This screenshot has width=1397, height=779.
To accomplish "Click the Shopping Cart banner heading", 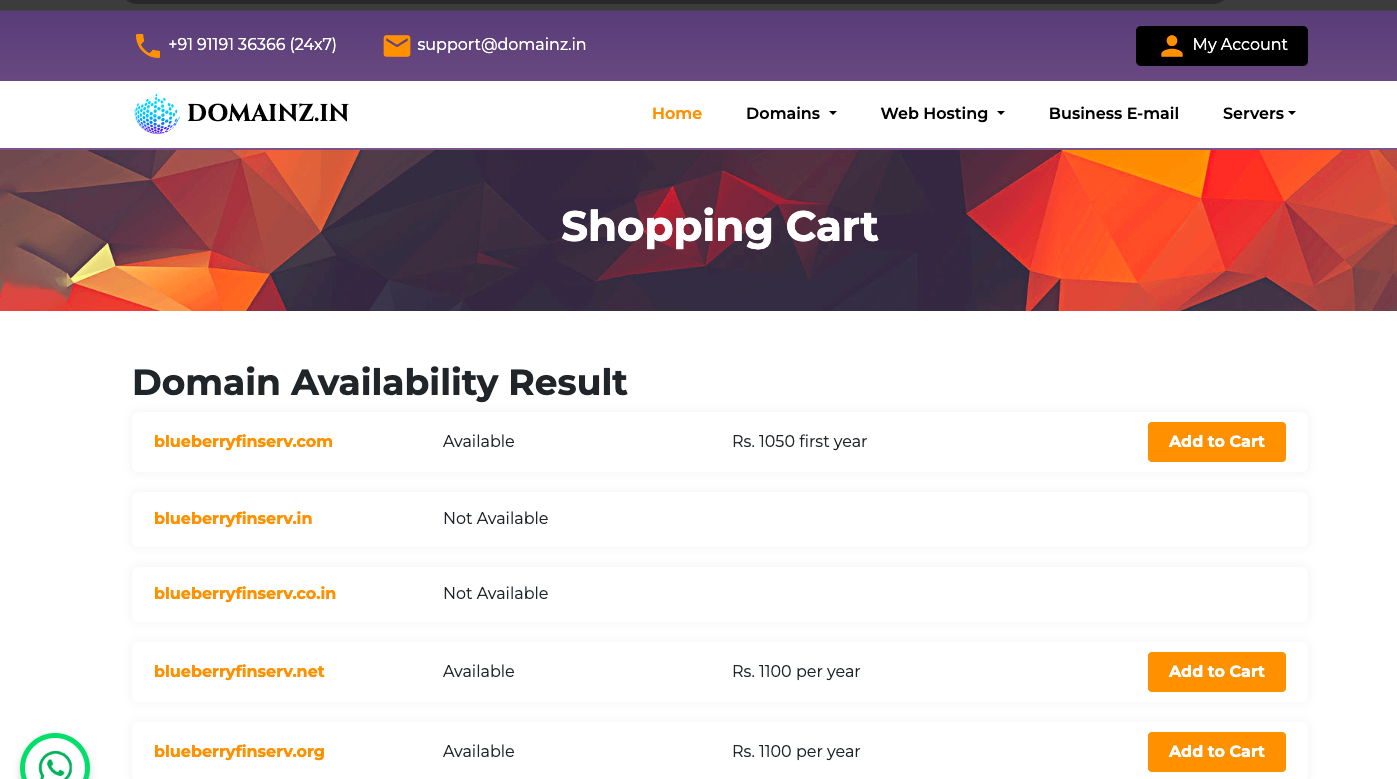I will pyautogui.click(x=719, y=227).
